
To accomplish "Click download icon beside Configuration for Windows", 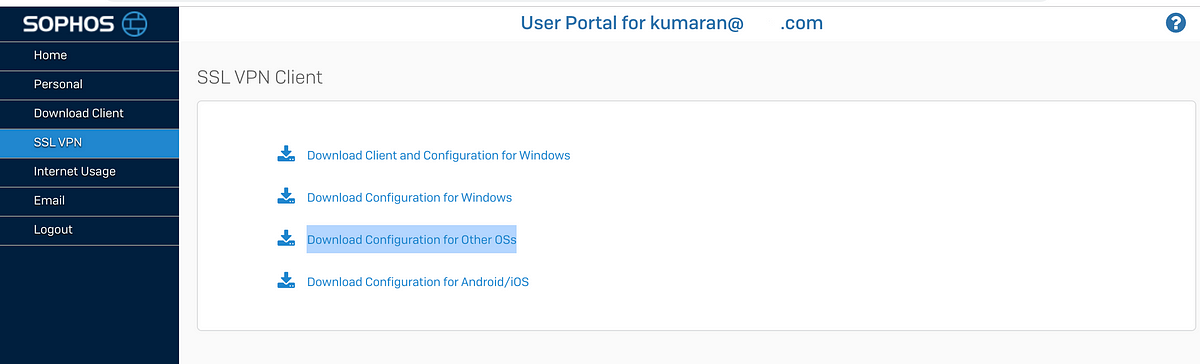I will click(286, 196).
